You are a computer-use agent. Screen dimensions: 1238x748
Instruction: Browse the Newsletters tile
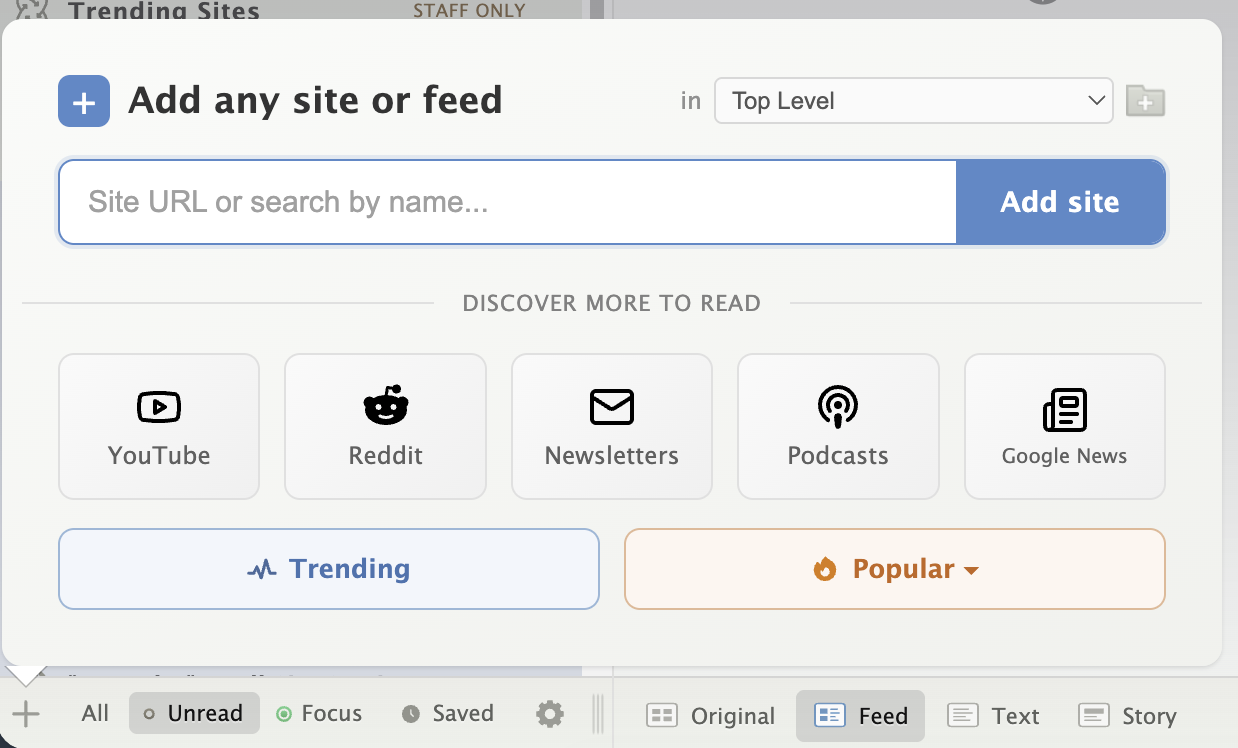pyautogui.click(x=612, y=426)
